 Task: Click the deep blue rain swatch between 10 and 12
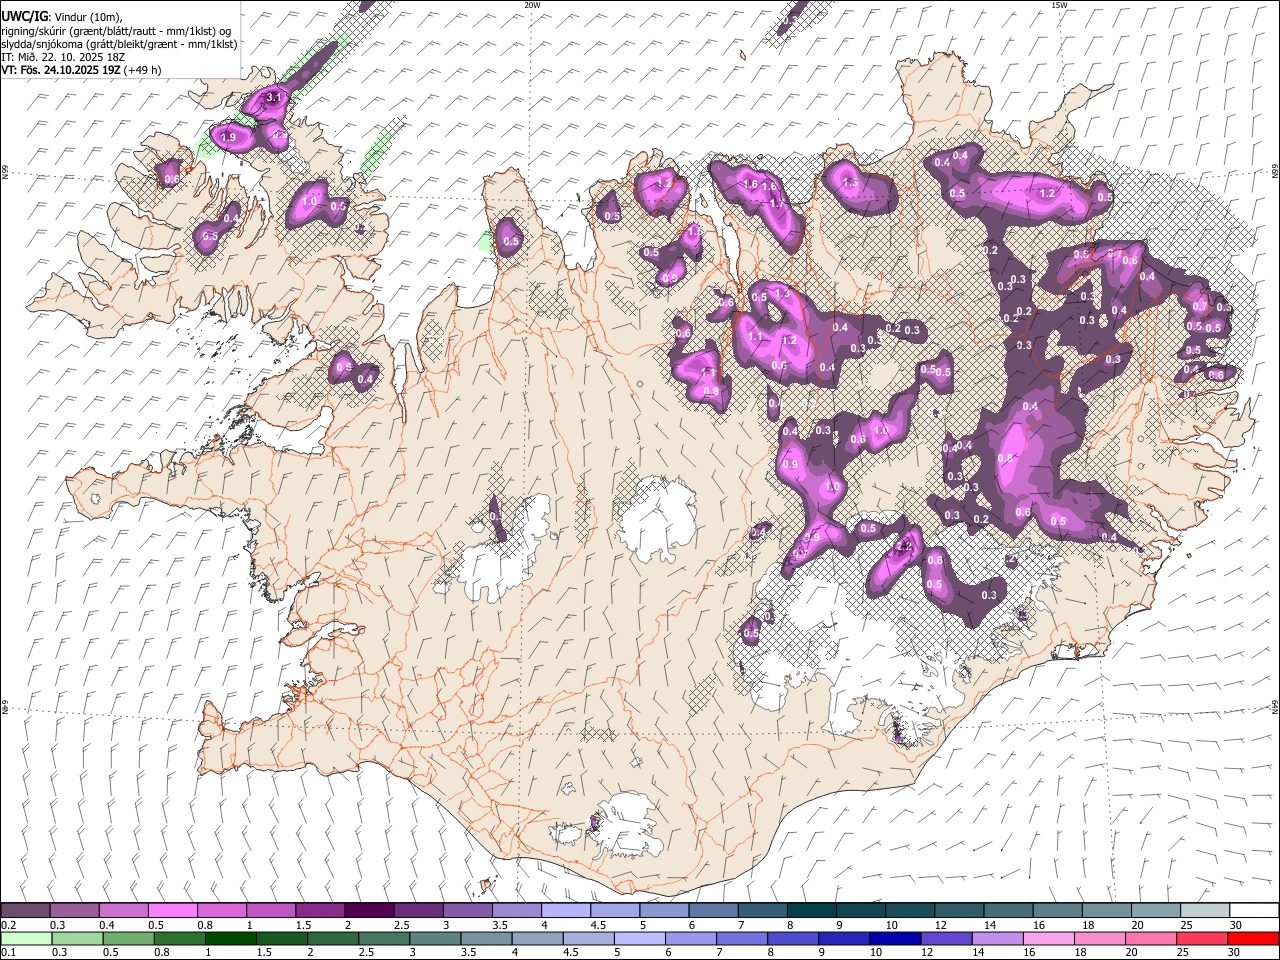[x=894, y=939]
